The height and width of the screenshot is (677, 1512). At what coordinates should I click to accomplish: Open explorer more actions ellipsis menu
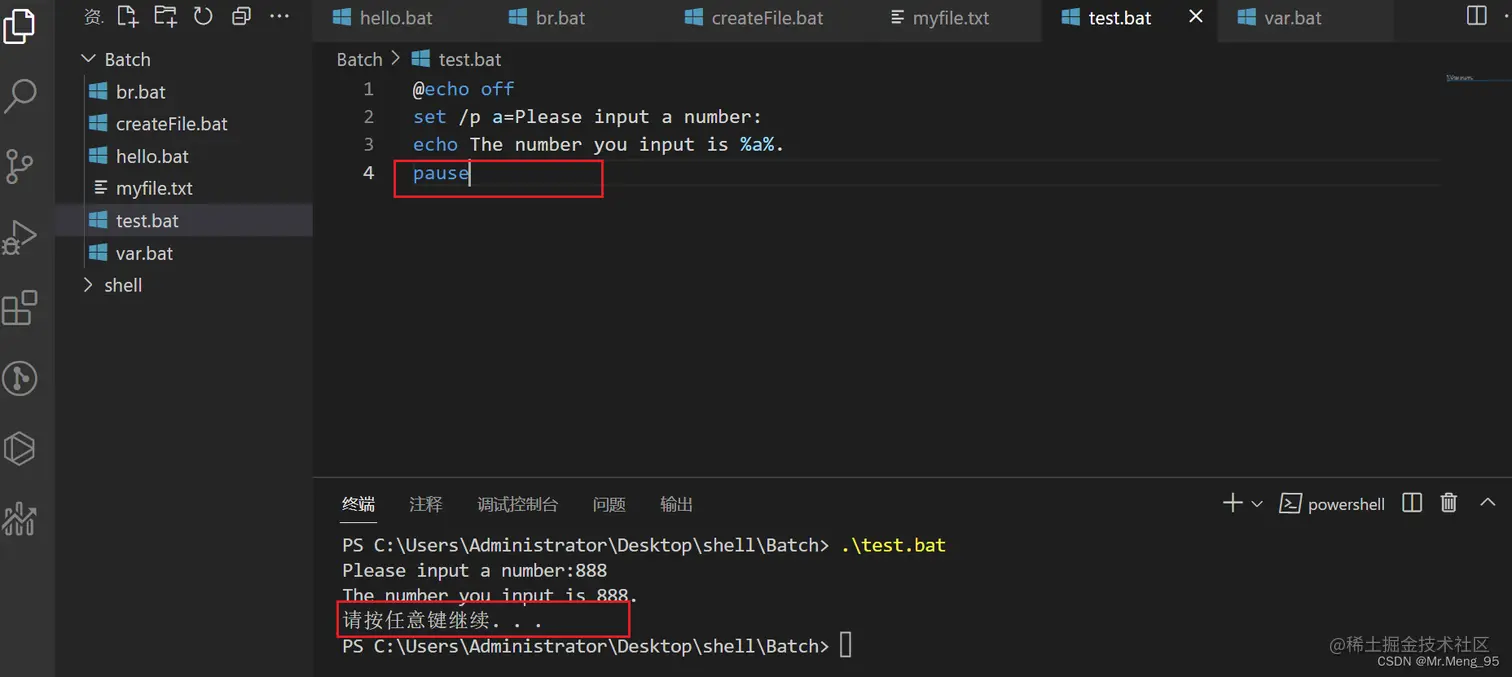pos(280,16)
